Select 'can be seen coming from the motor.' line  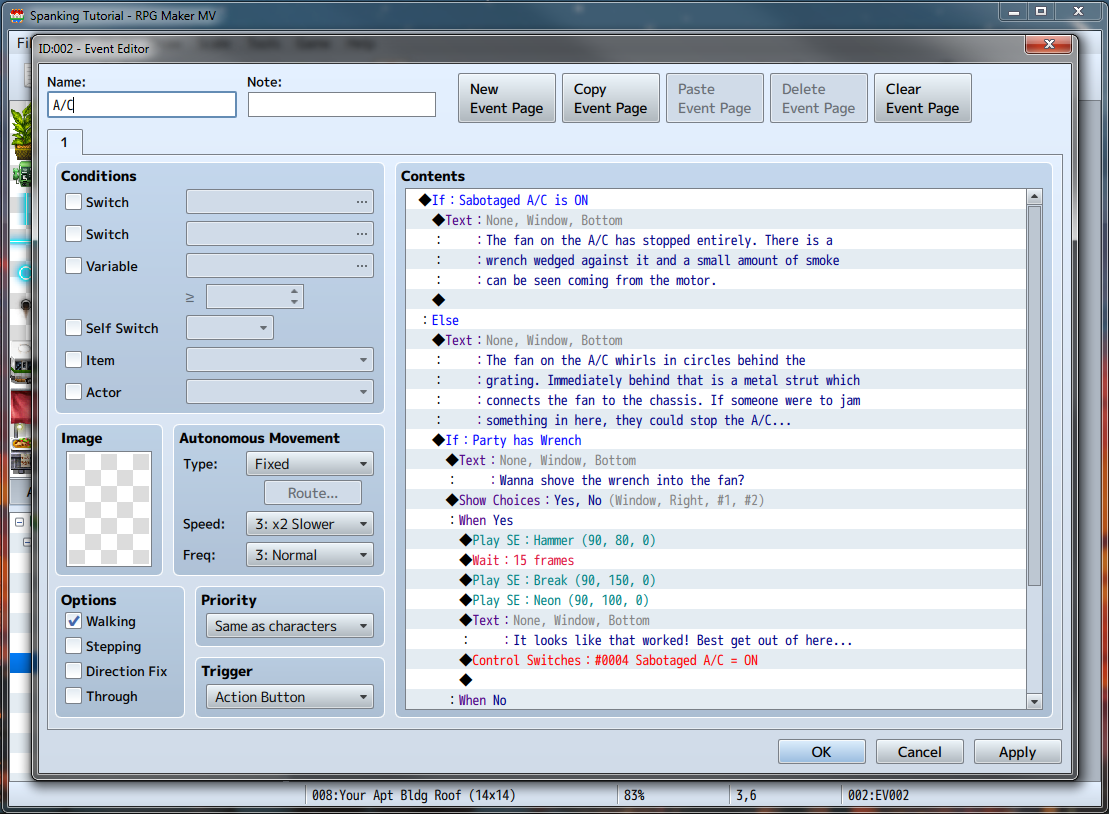(x=716, y=280)
